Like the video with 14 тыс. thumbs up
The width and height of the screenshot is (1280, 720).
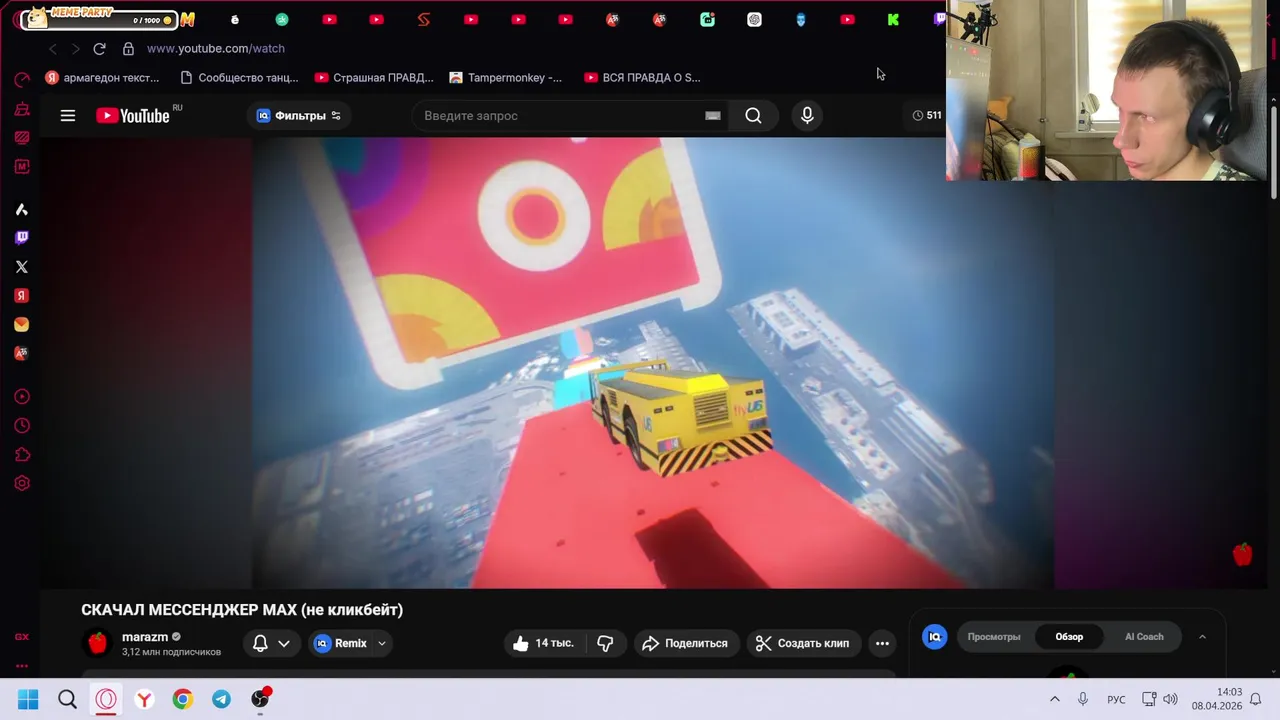click(x=544, y=644)
